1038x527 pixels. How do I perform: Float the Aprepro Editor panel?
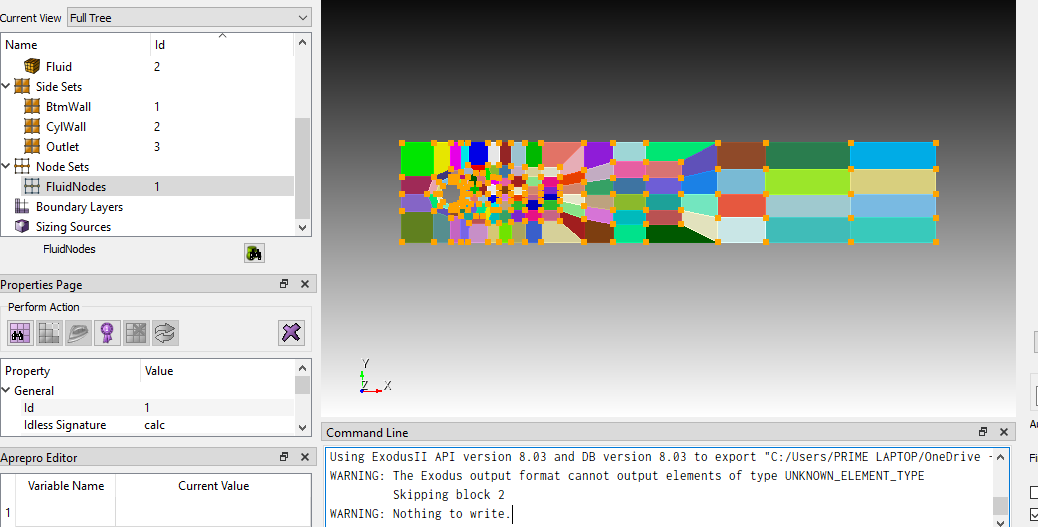point(284,457)
